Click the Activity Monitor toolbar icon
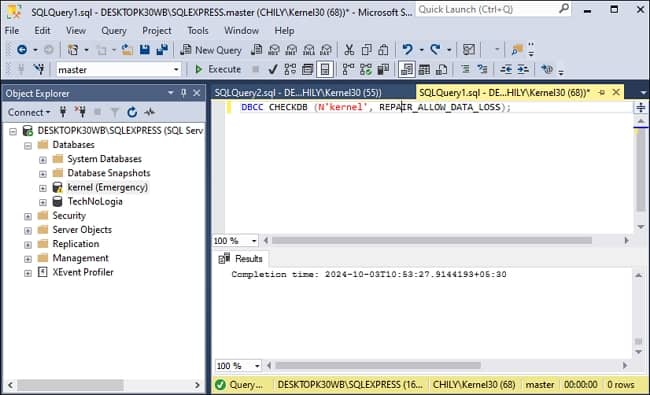Image resolution: width=650 pixels, height=395 pixels. [x=469, y=50]
